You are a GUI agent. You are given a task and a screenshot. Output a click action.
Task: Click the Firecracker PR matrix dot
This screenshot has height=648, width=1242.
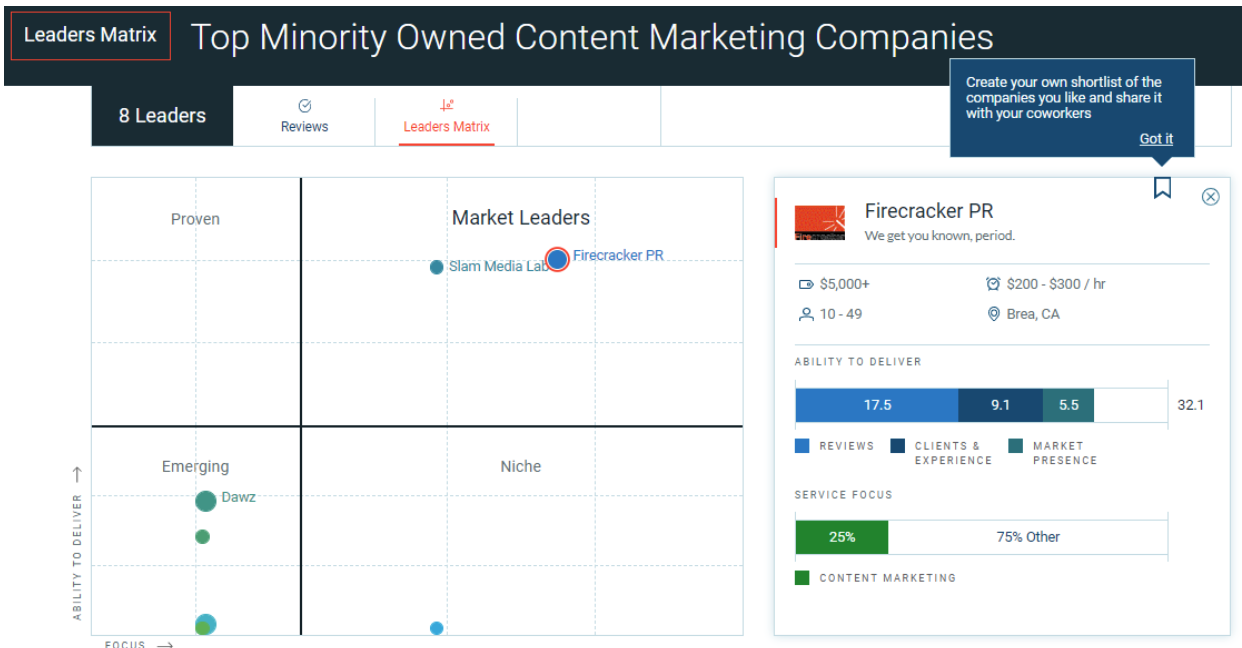point(558,259)
